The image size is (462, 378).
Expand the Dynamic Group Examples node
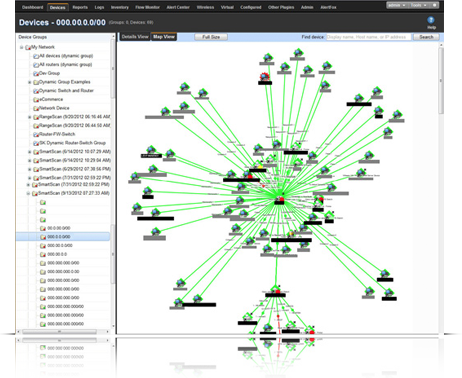pyautogui.click(x=29, y=82)
